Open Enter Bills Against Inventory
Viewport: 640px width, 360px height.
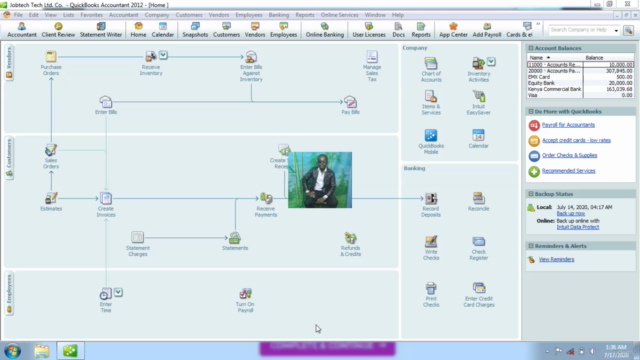coord(251,57)
